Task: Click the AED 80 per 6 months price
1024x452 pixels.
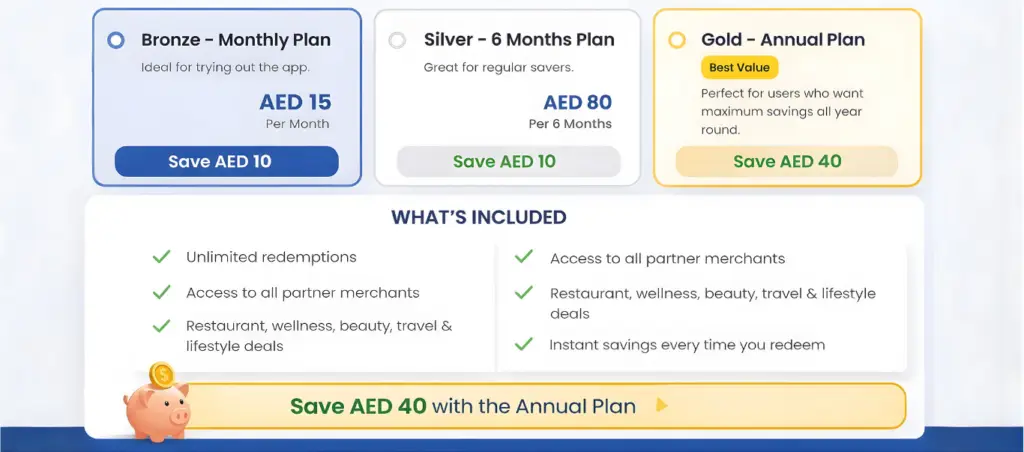Action: click(577, 102)
